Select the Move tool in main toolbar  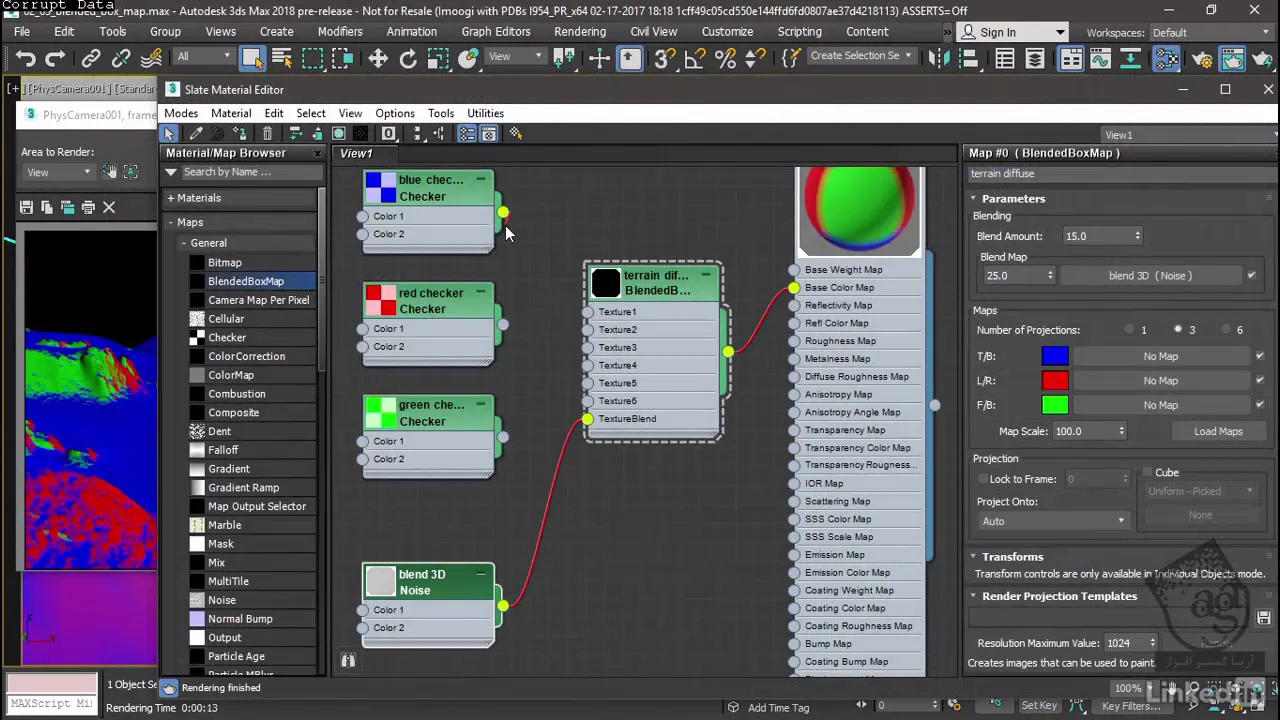click(378, 59)
